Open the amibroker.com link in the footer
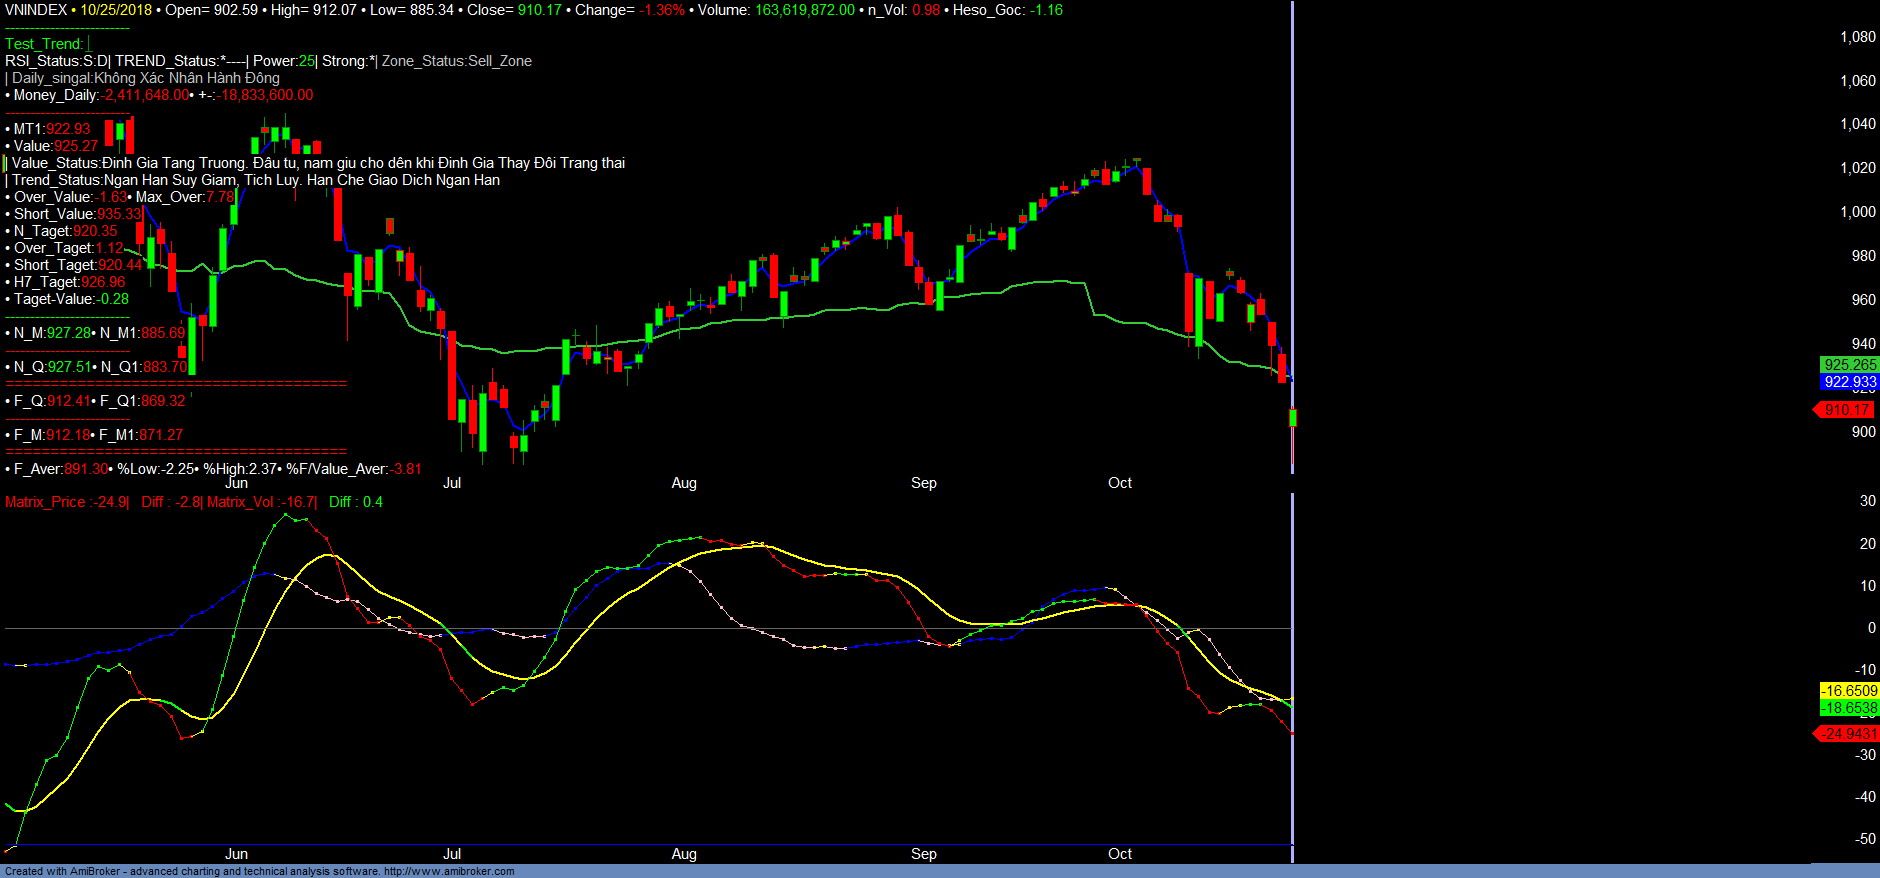 [449, 871]
